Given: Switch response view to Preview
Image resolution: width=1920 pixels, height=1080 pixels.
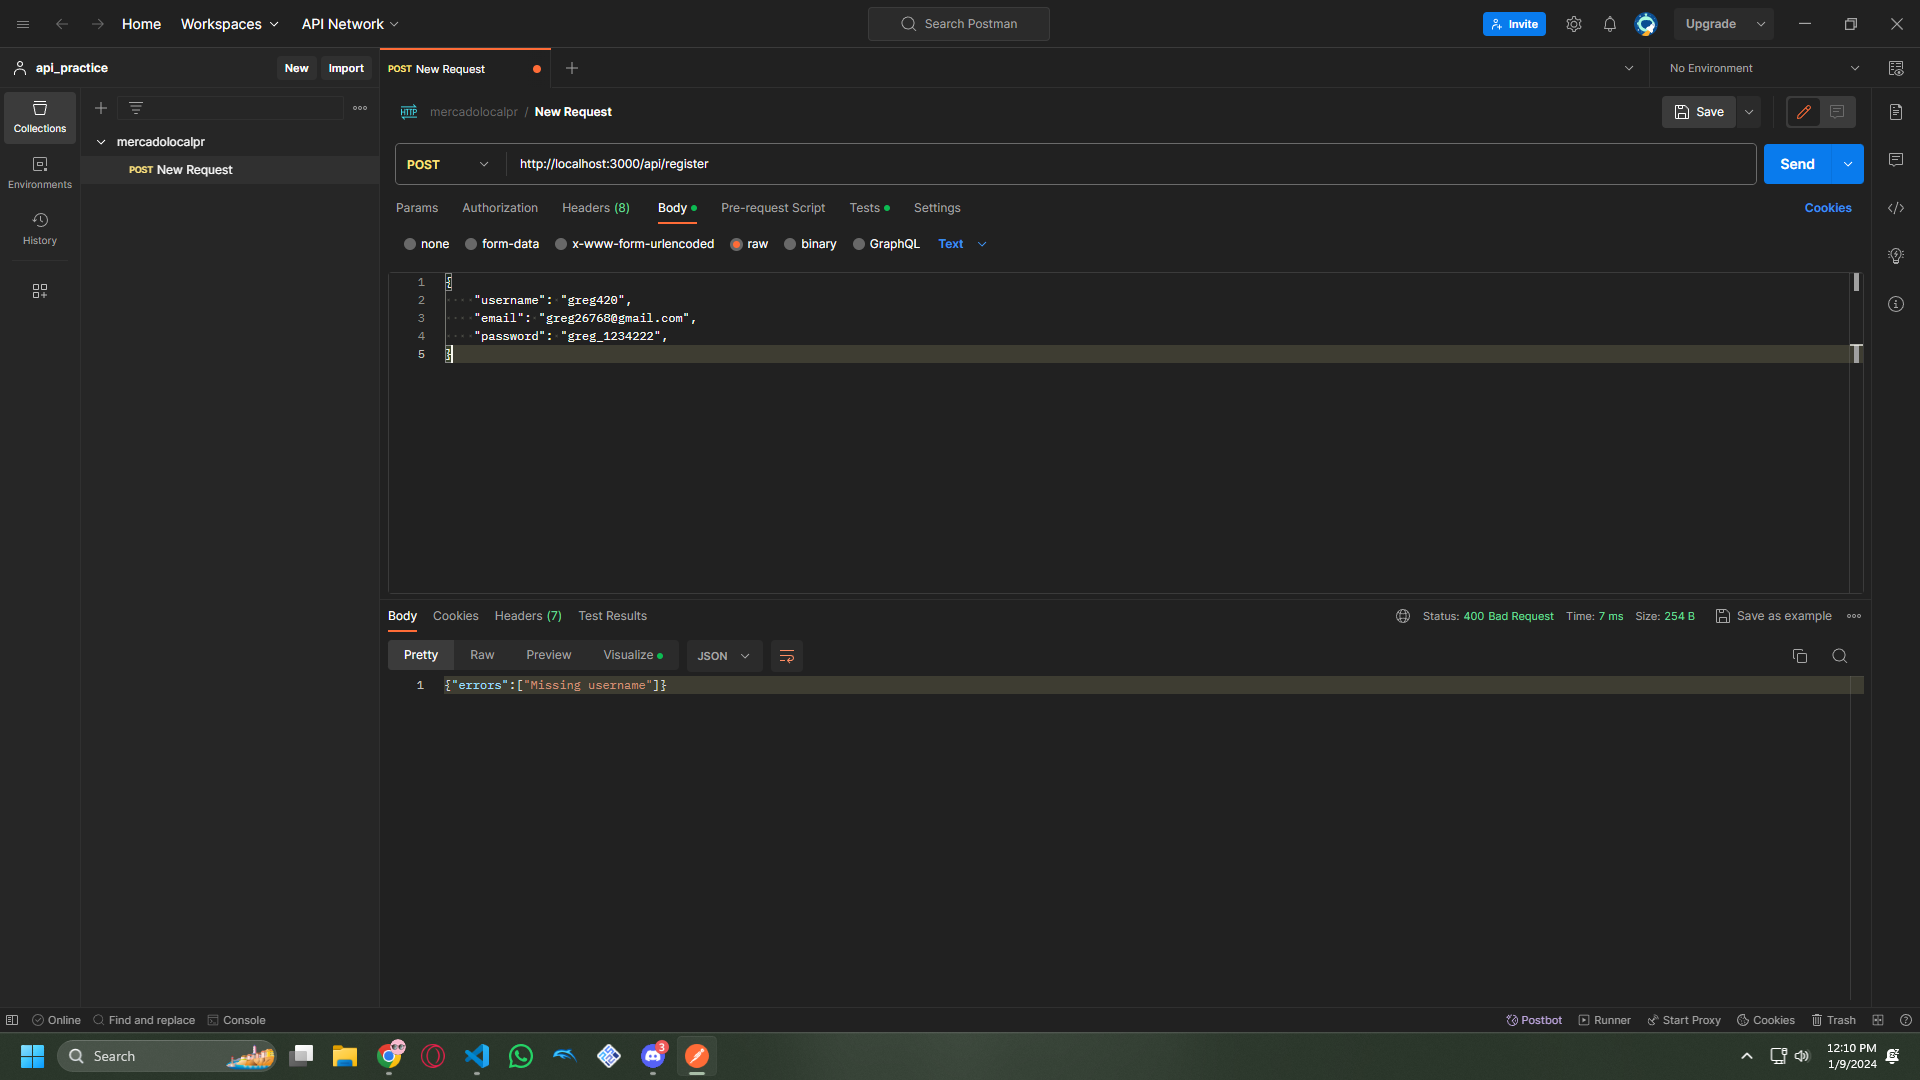Looking at the screenshot, I should pos(549,655).
